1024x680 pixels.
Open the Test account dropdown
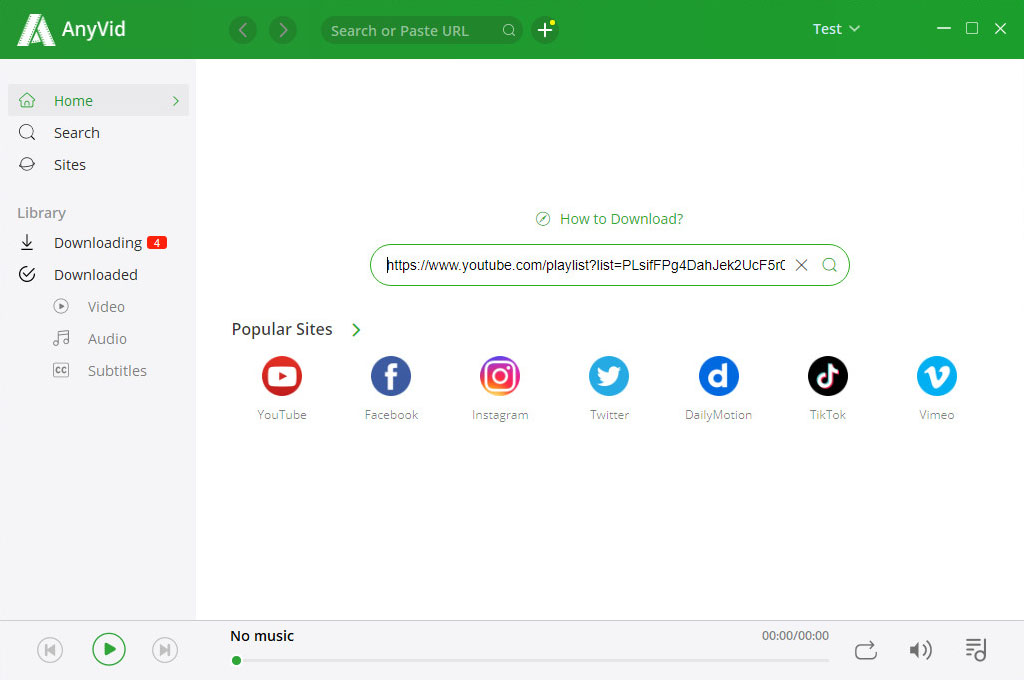(836, 29)
